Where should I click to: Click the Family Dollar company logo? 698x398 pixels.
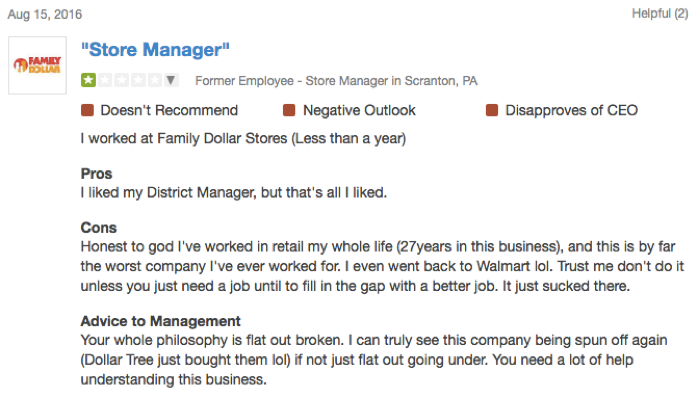(x=37, y=65)
